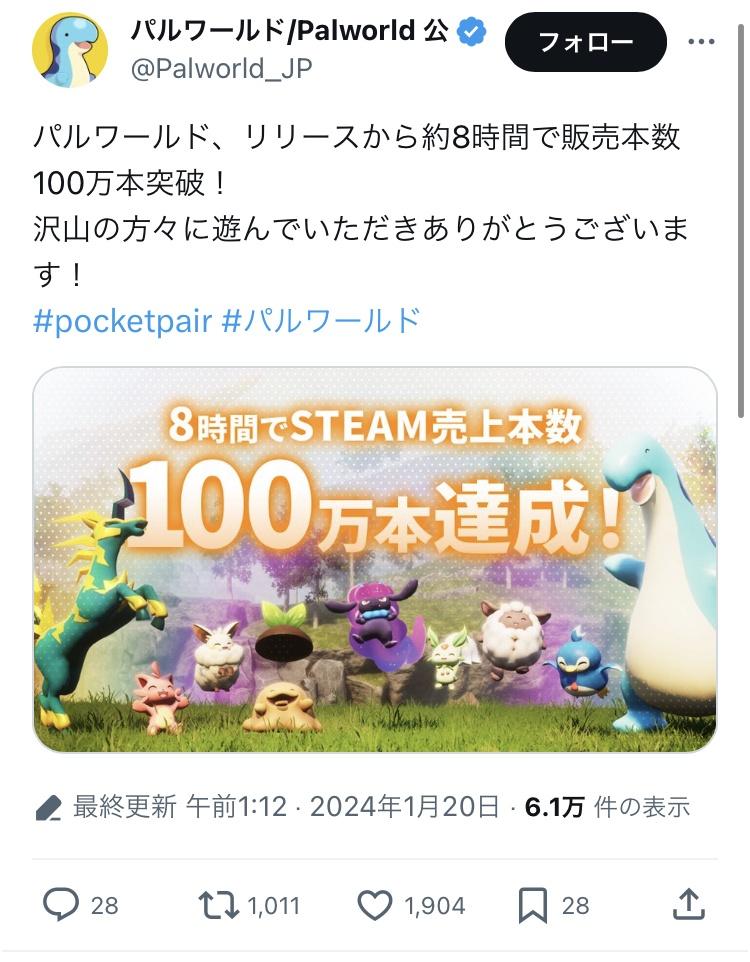Click the フォロー follow button

(x=586, y=42)
